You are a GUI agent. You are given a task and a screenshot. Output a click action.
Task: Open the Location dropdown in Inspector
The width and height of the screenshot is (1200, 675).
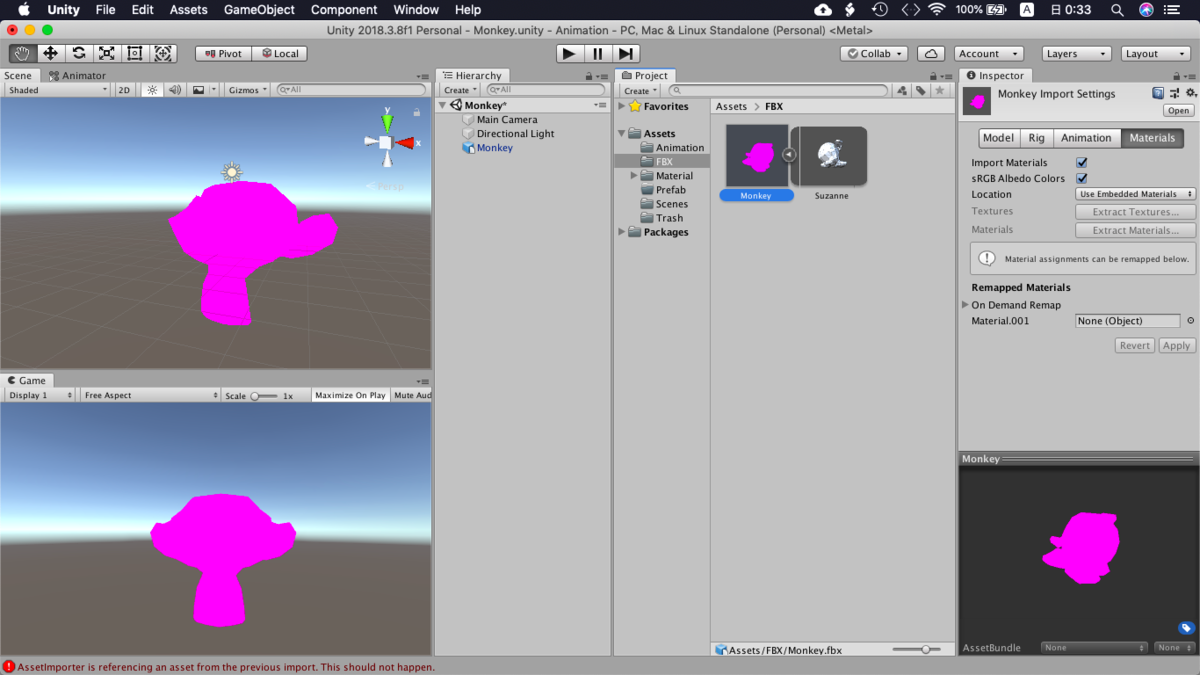[x=1136, y=194]
